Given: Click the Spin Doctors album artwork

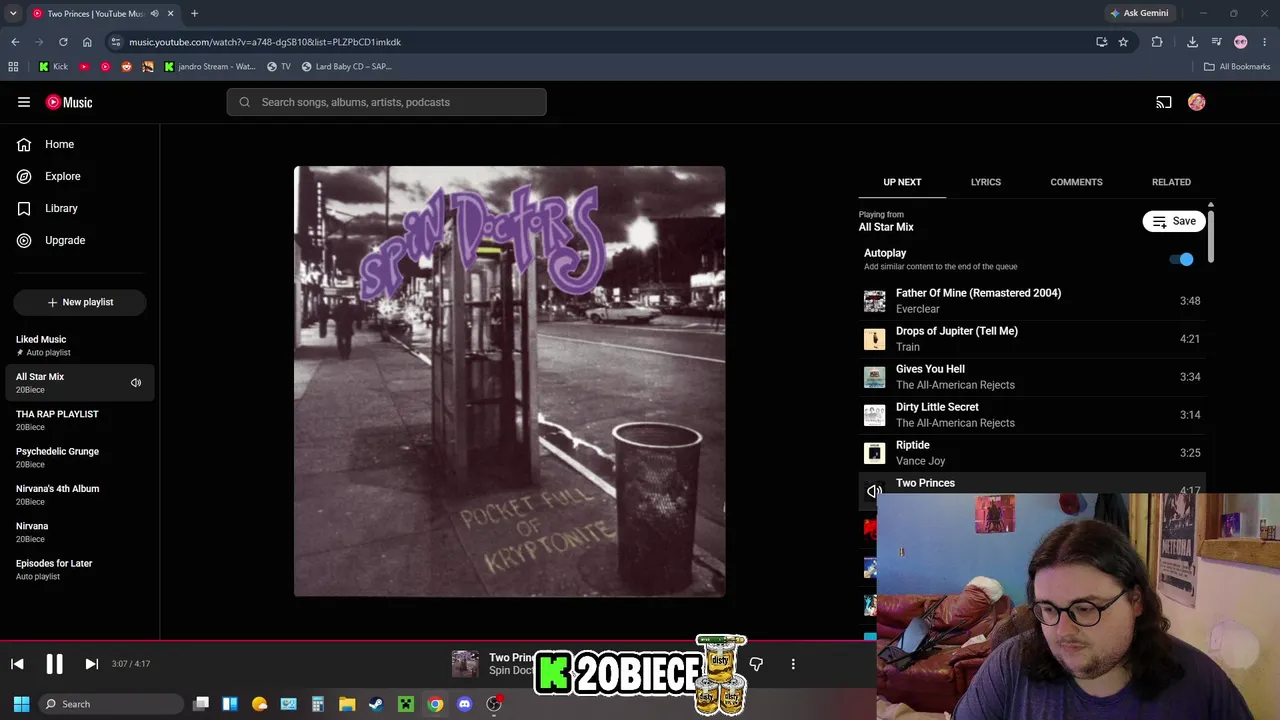Looking at the screenshot, I should 509,381.
